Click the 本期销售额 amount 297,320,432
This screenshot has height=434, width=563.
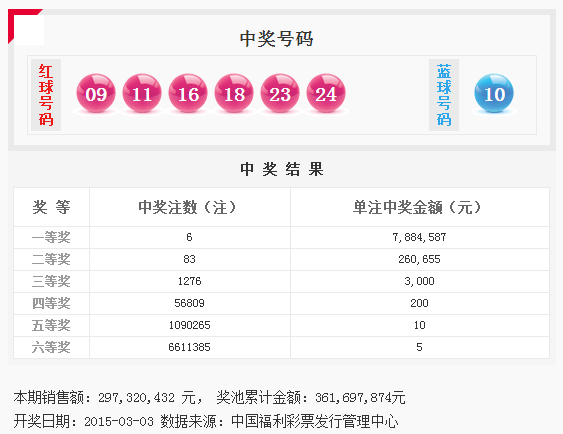(x=136, y=398)
